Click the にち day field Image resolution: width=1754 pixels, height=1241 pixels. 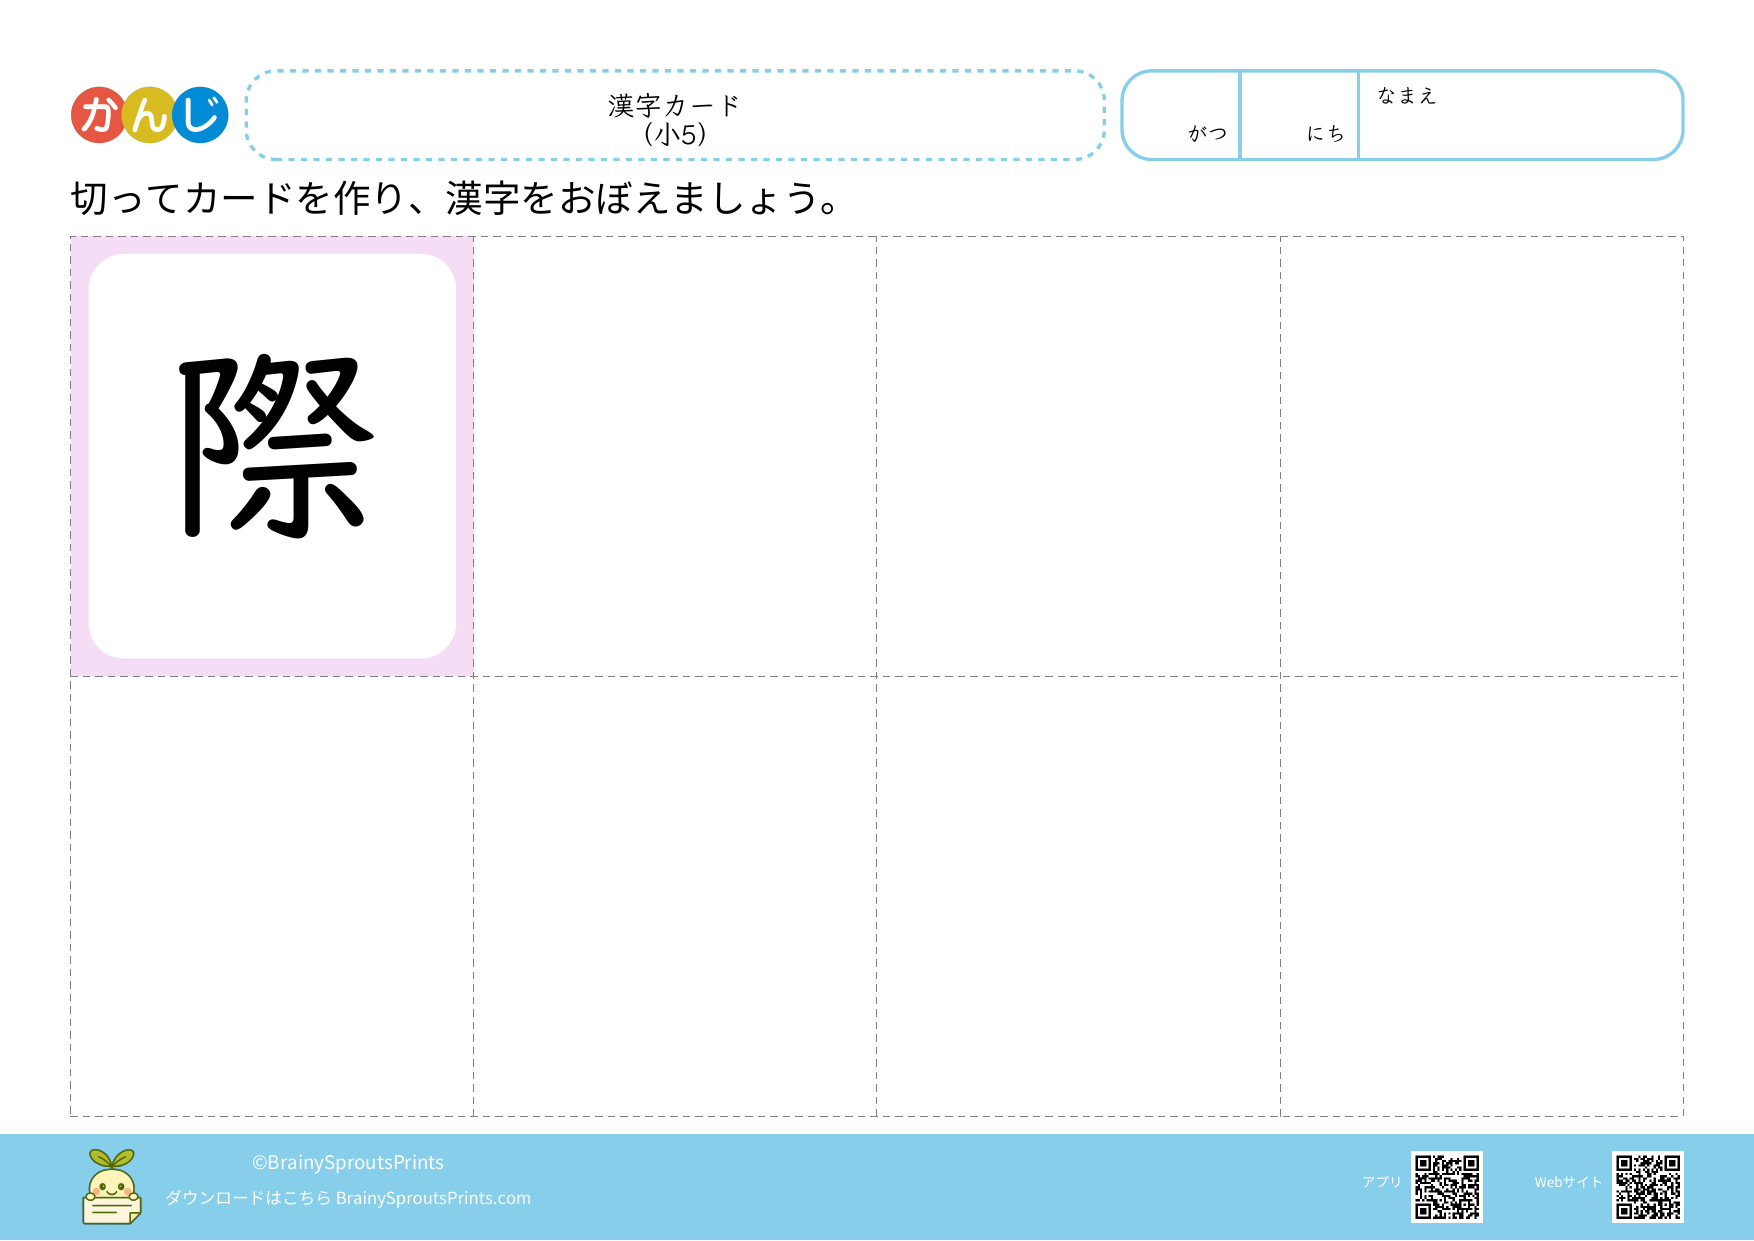[x=1300, y=115]
